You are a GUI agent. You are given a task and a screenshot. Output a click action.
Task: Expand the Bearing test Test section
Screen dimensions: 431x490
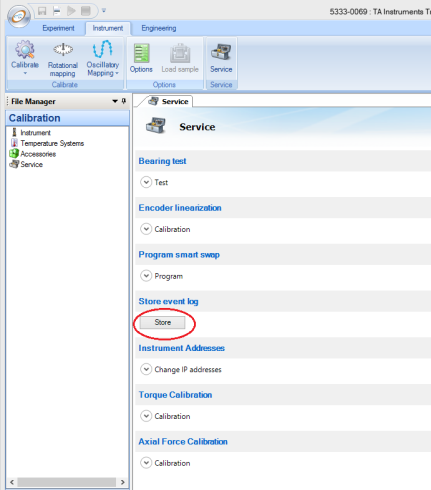[x=146, y=182]
